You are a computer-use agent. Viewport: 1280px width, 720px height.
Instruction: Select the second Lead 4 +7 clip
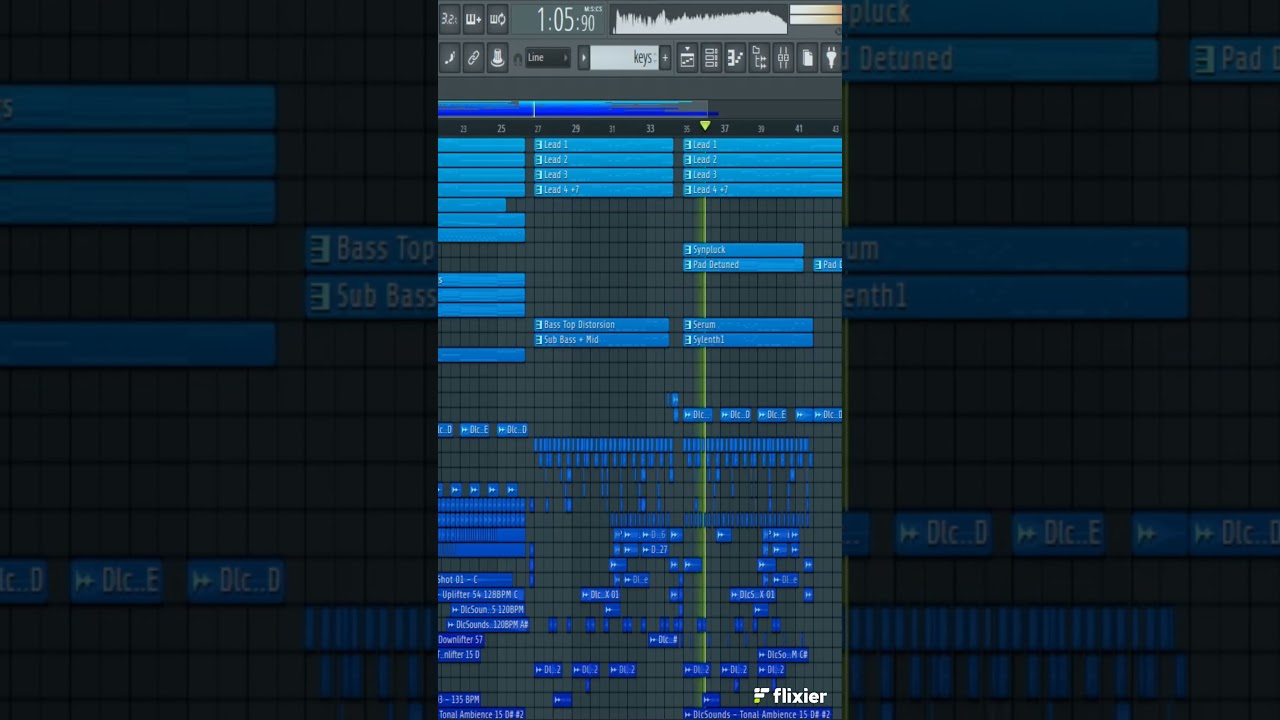[762, 189]
